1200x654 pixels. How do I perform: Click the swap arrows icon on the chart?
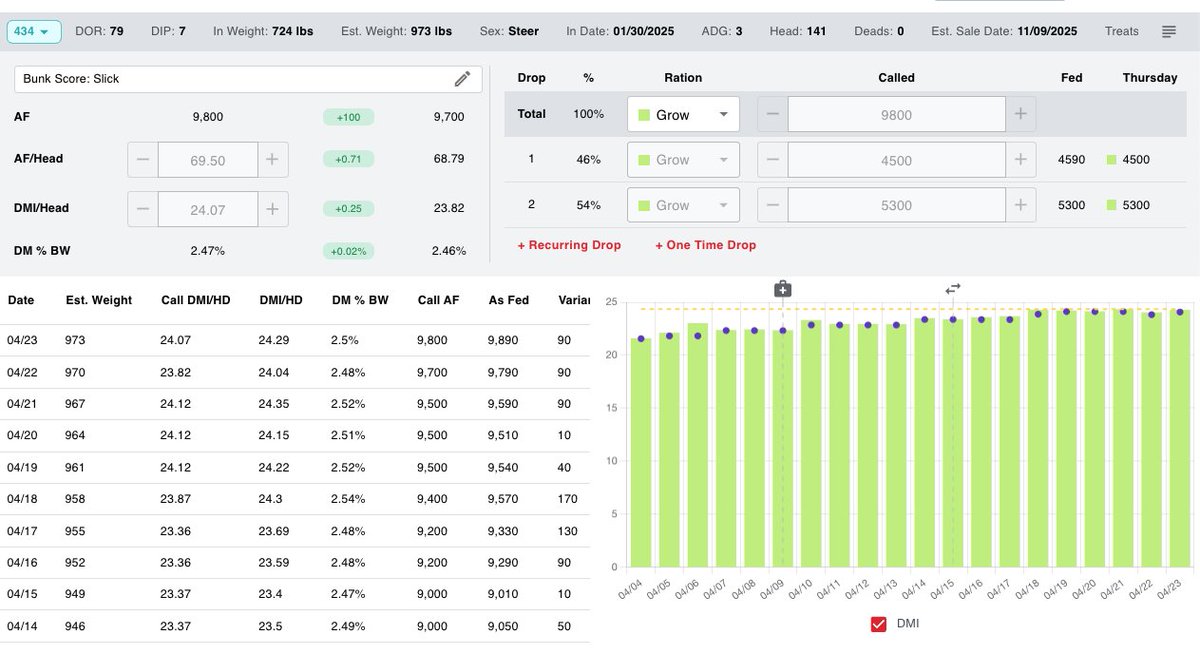(952, 288)
